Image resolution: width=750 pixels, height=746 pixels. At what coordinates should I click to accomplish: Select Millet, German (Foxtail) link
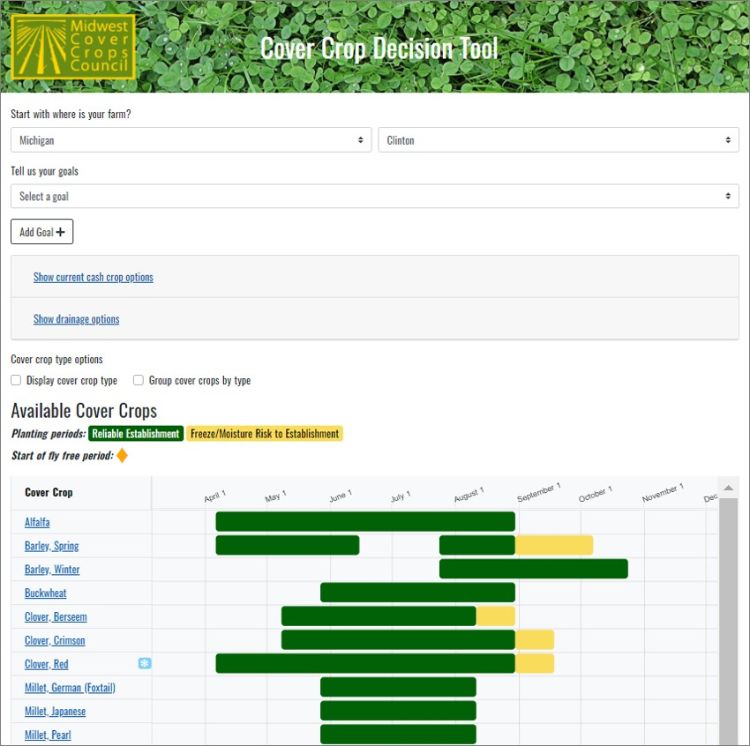[x=70, y=687]
